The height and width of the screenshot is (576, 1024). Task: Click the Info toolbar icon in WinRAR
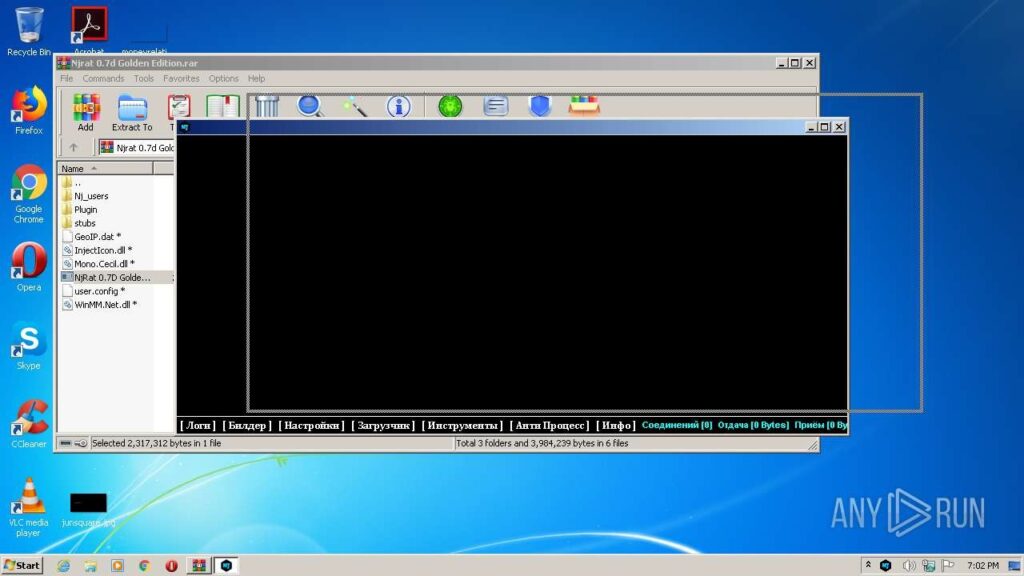(398, 106)
